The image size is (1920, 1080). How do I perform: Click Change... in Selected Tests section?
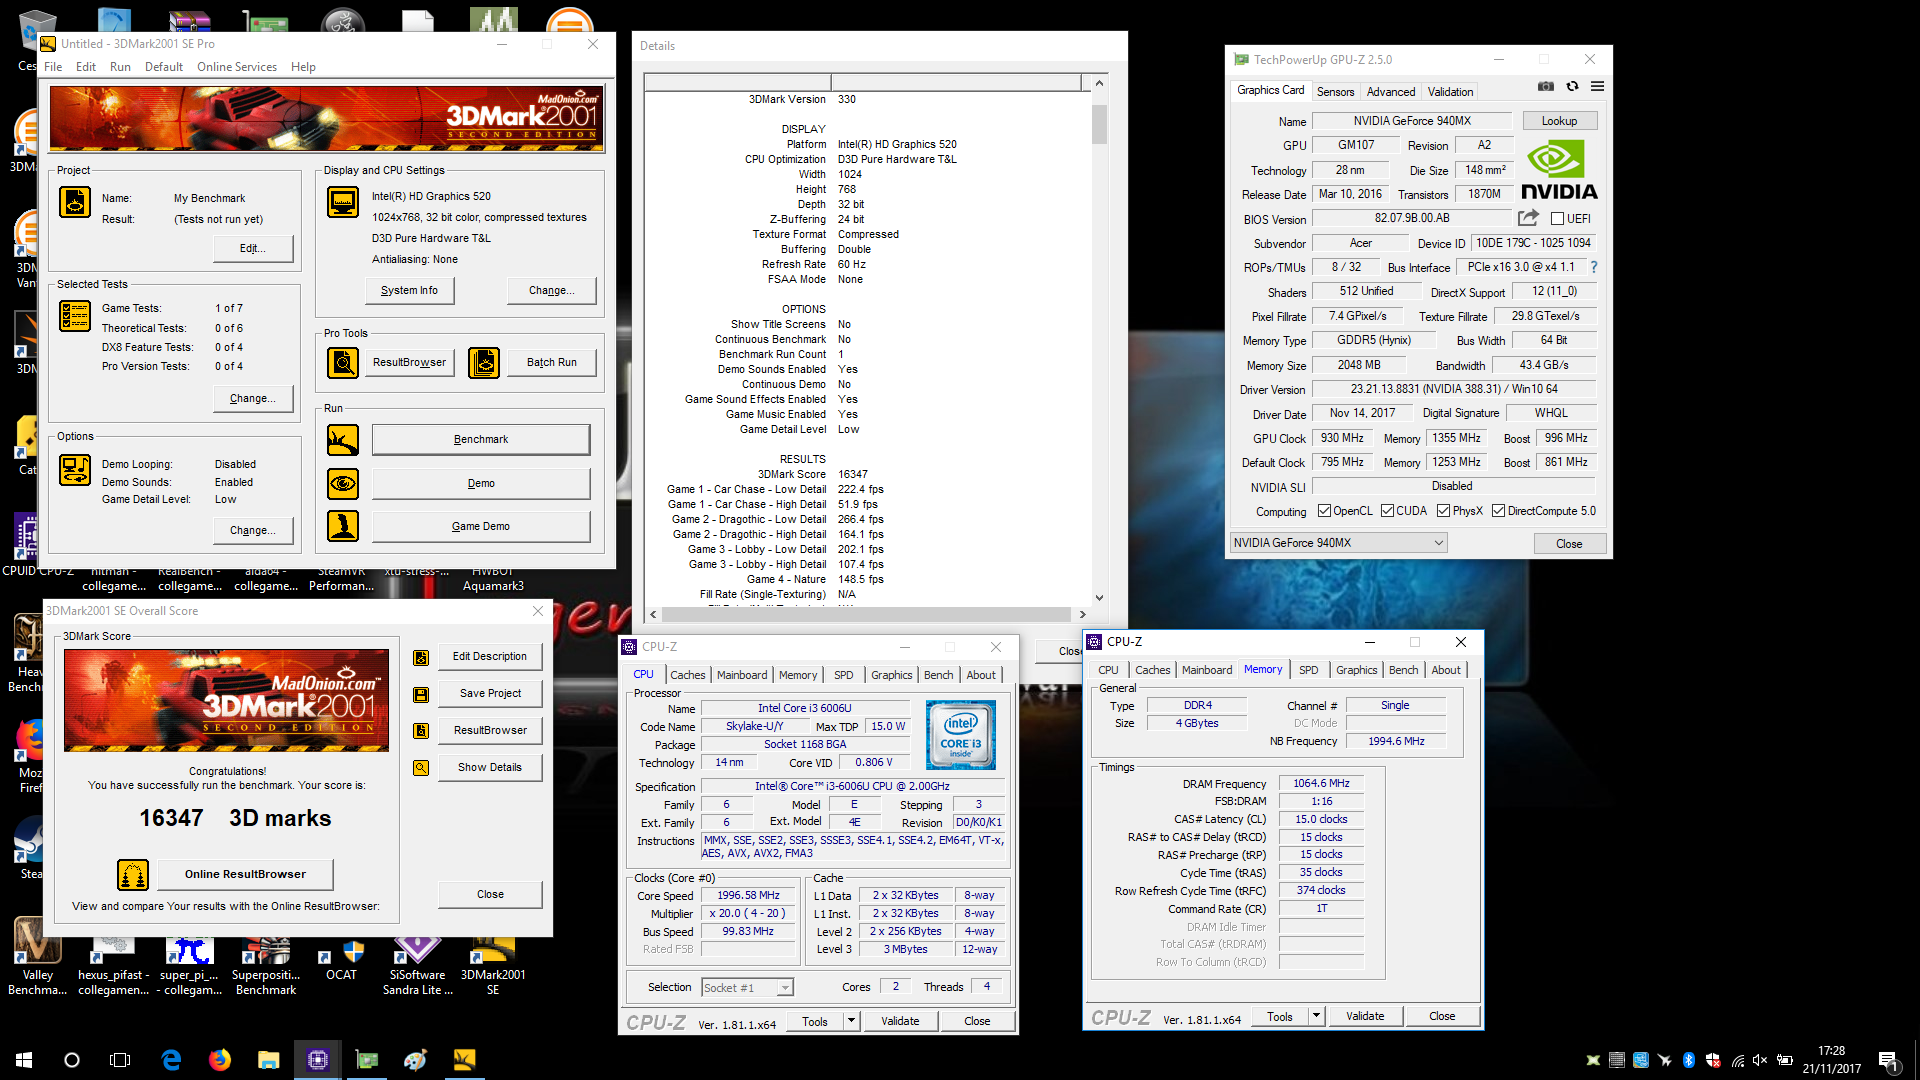tap(253, 398)
